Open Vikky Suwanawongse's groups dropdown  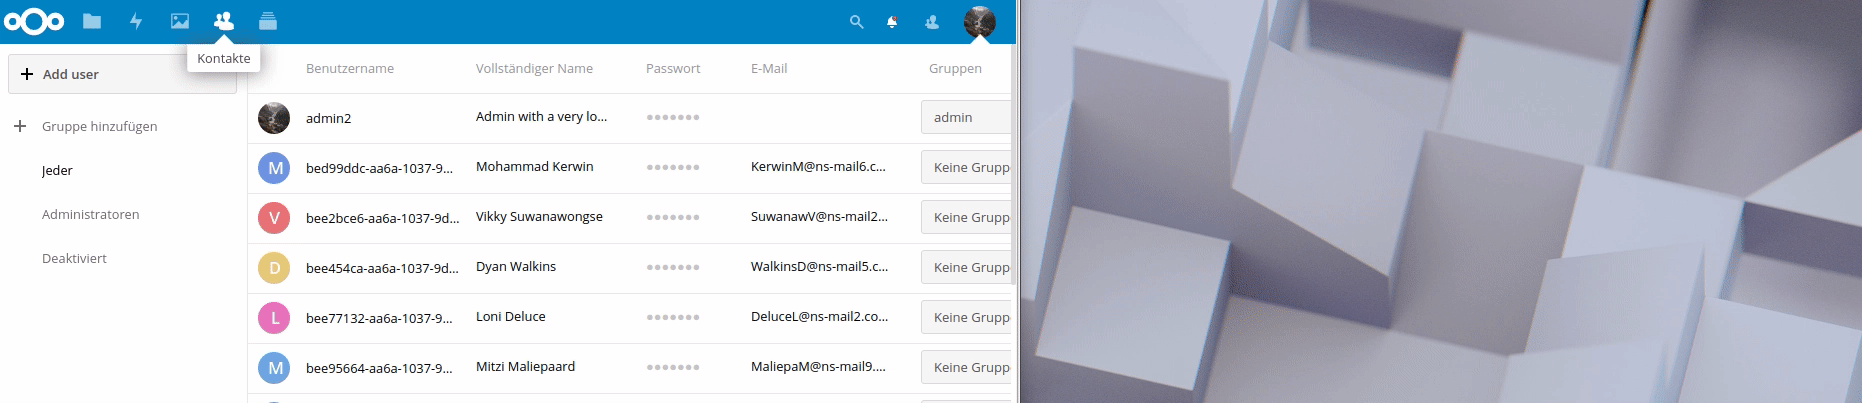click(966, 217)
